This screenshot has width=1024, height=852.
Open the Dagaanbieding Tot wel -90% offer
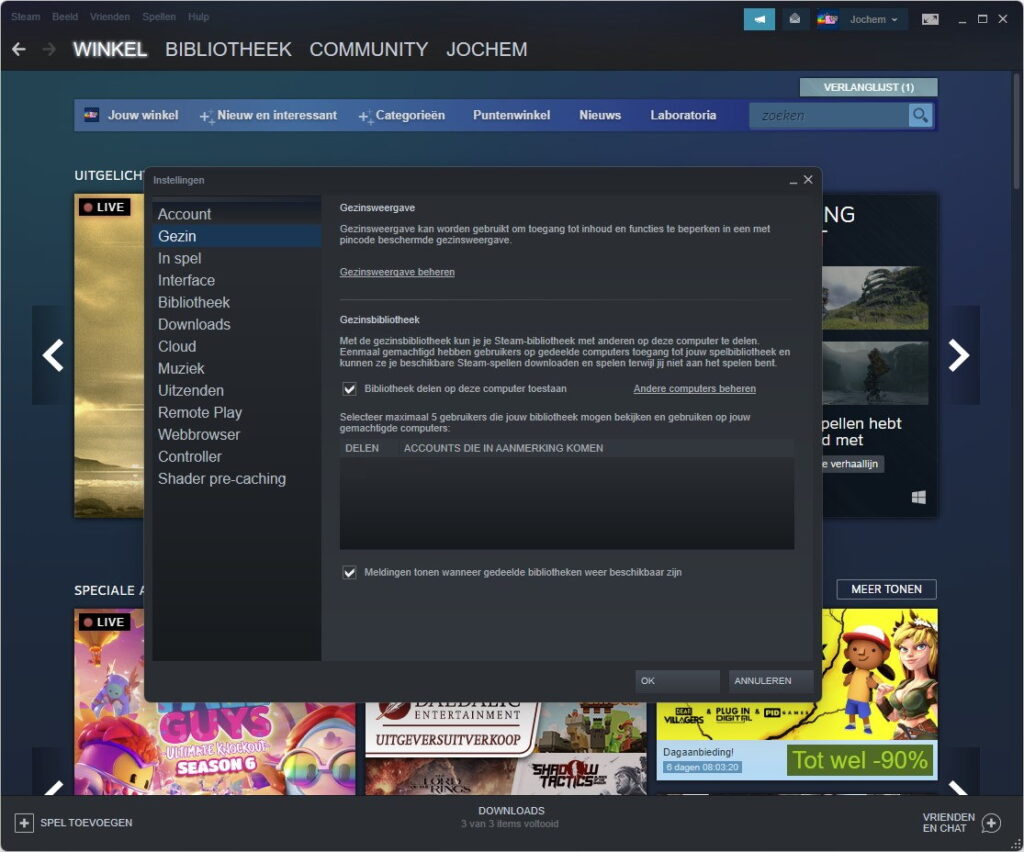(x=797, y=695)
